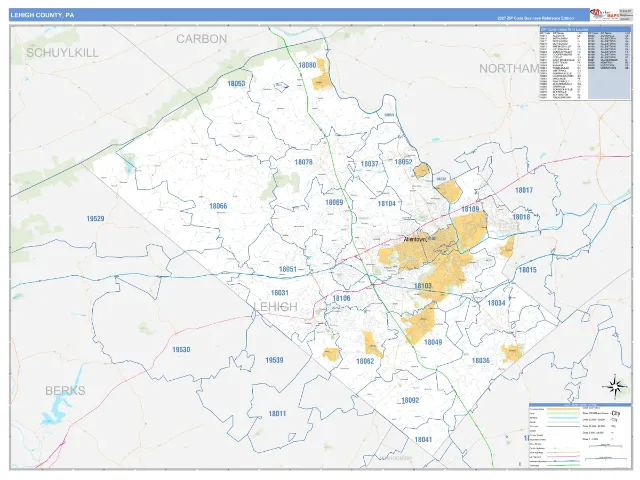Click ZIP code label 19529
Image resolution: width=640 pixels, height=480 pixels.
(x=95, y=219)
